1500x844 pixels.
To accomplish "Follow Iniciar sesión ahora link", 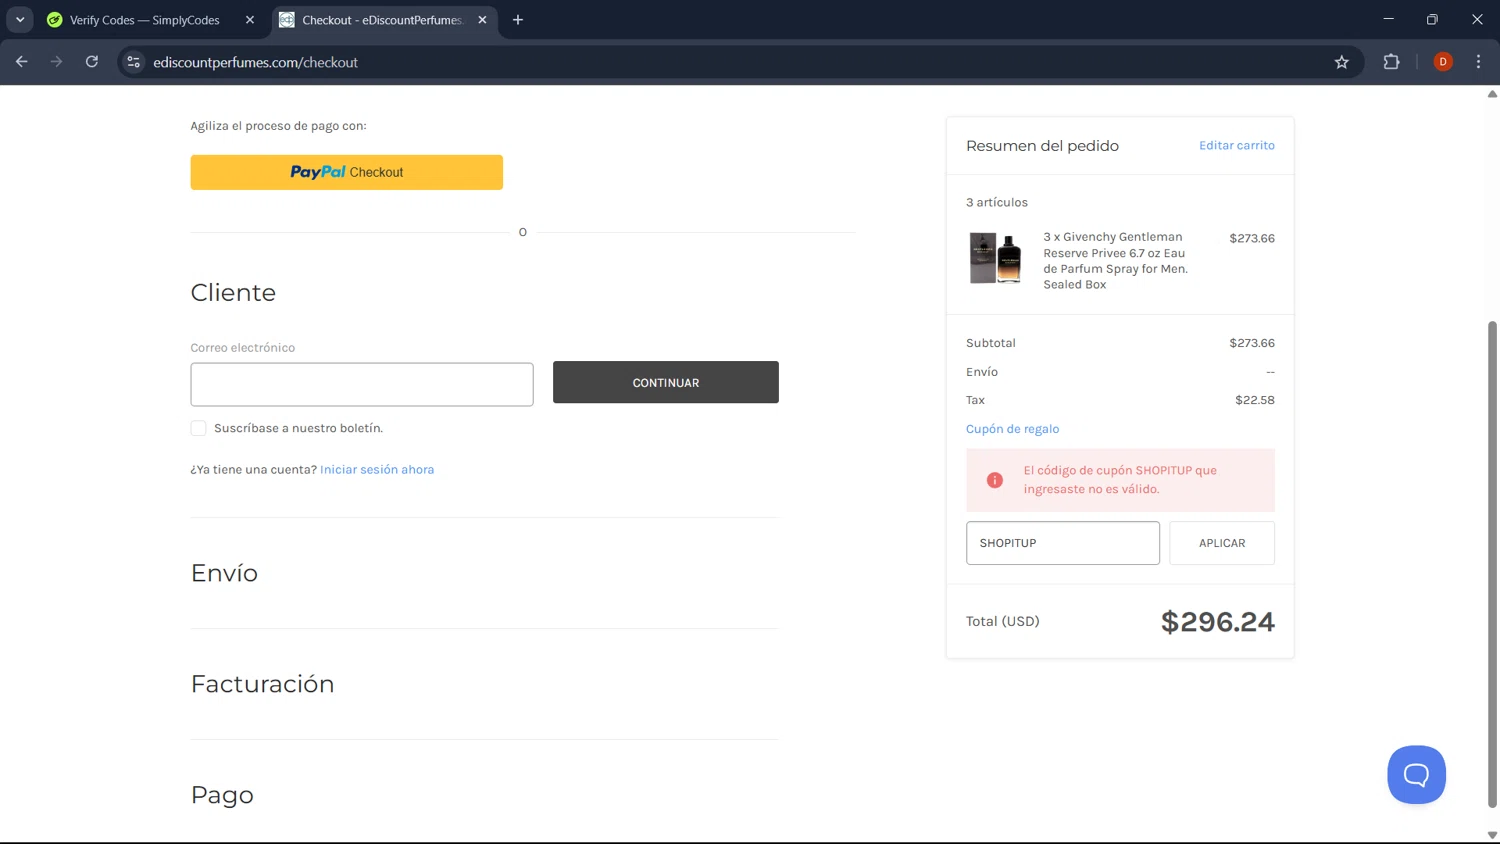I will [377, 469].
